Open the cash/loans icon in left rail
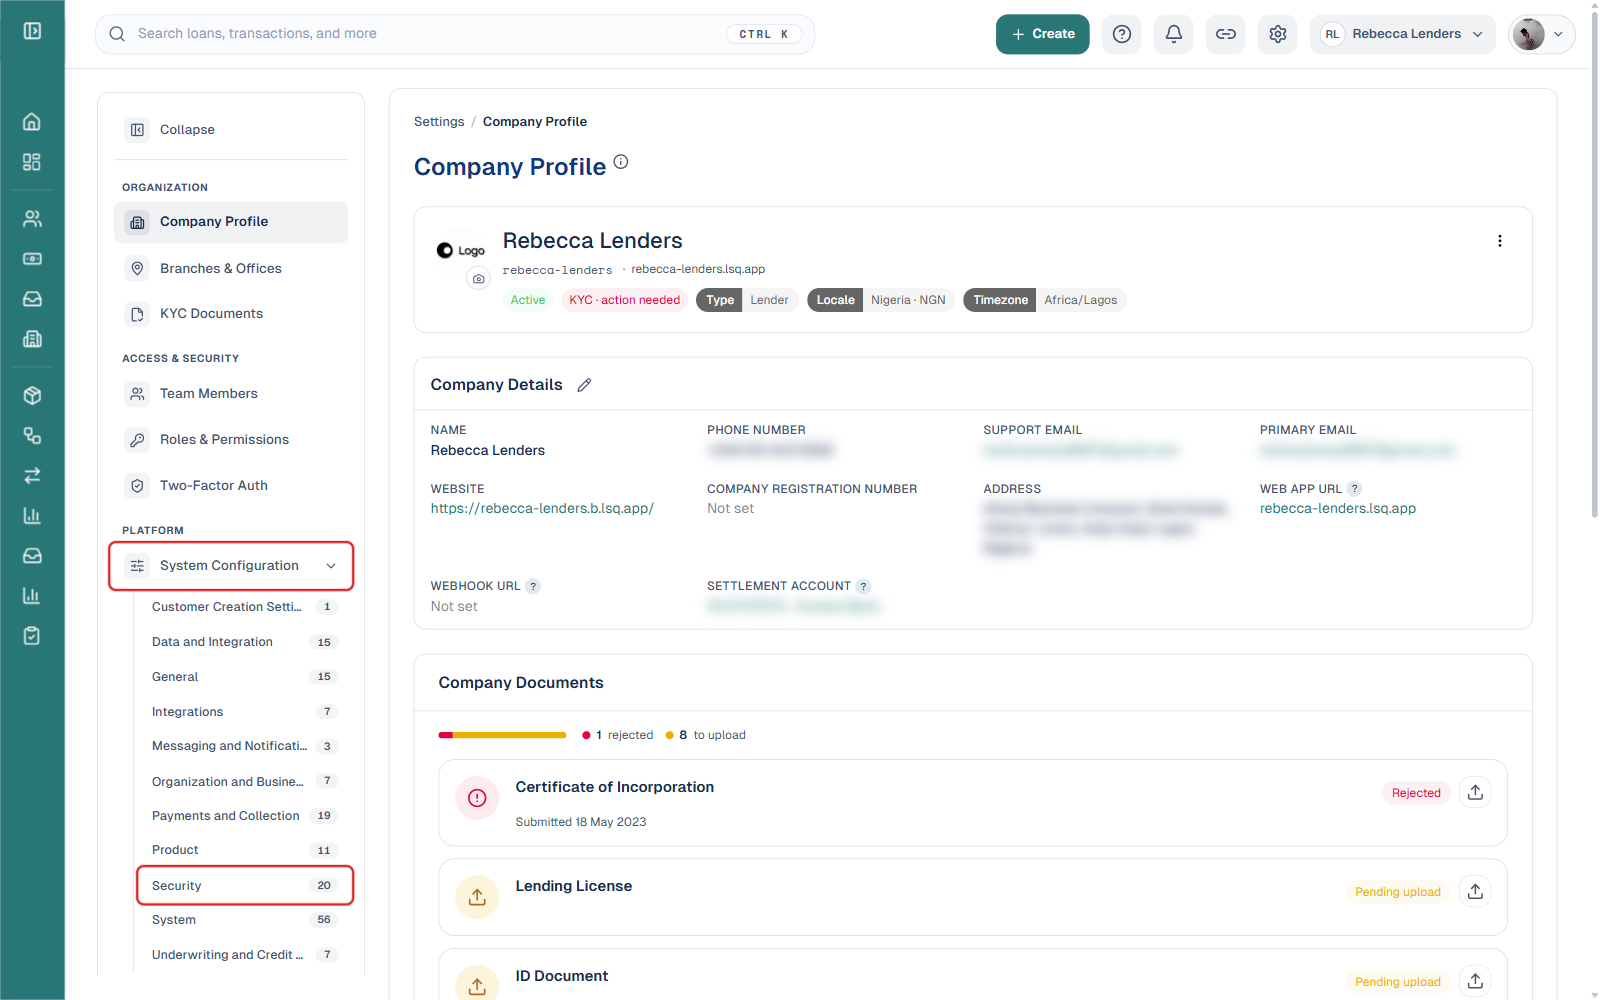This screenshot has width=1600, height=1000. click(32, 259)
